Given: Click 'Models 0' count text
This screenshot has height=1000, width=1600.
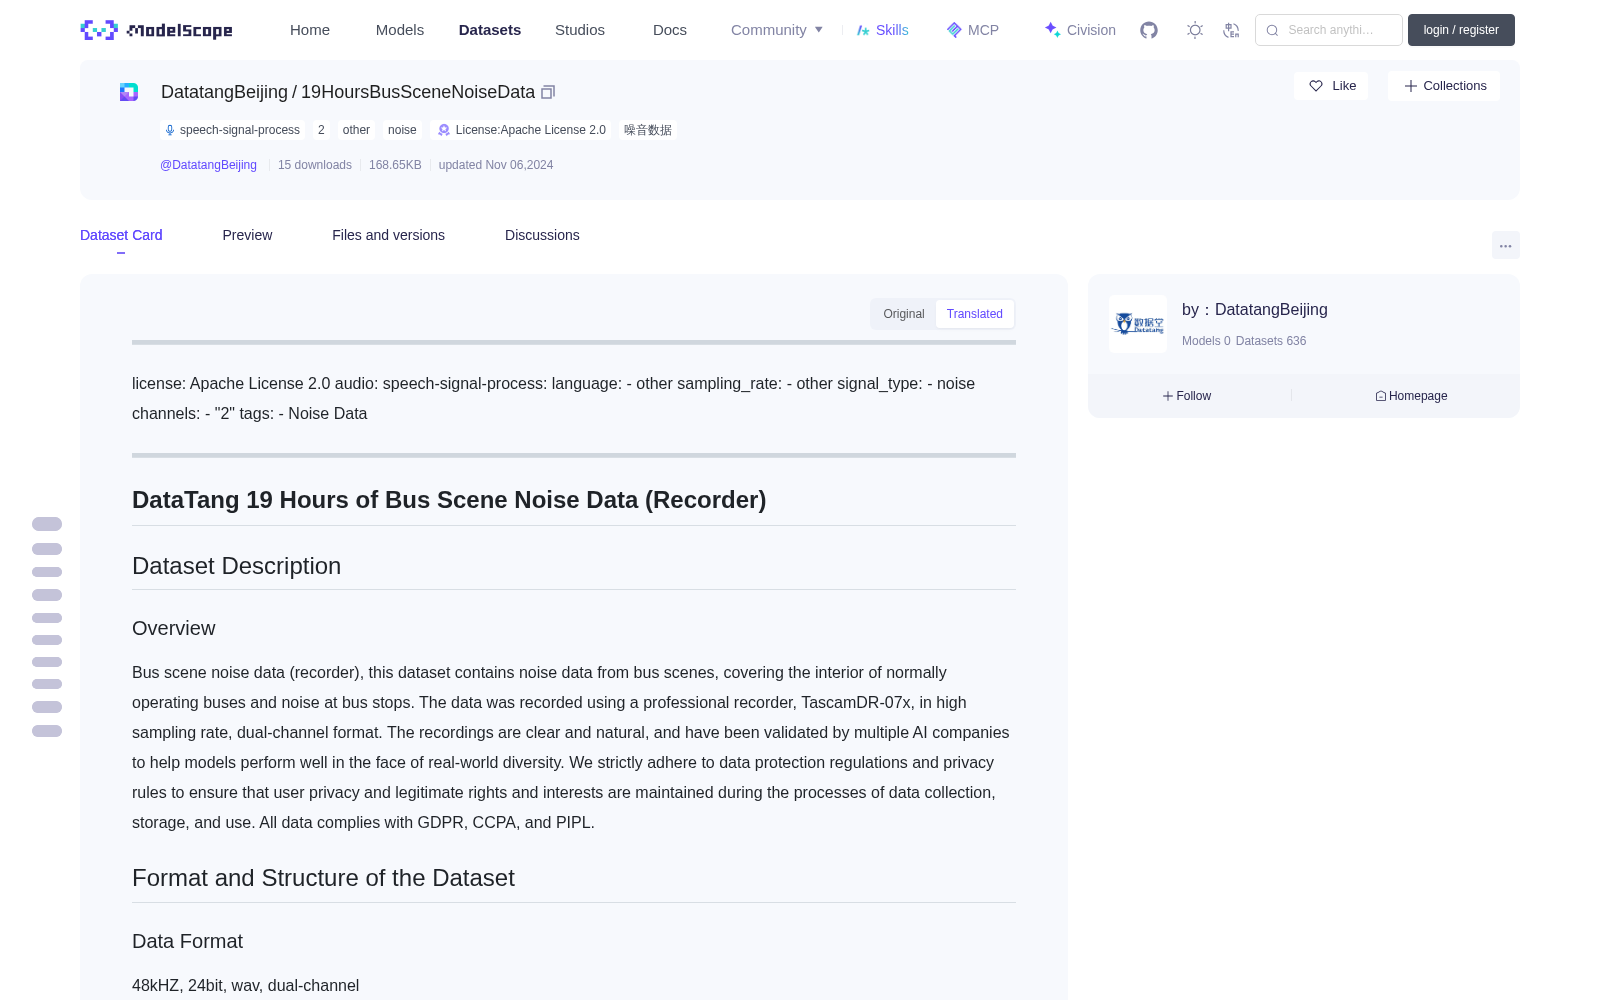Looking at the screenshot, I should (1206, 341).
